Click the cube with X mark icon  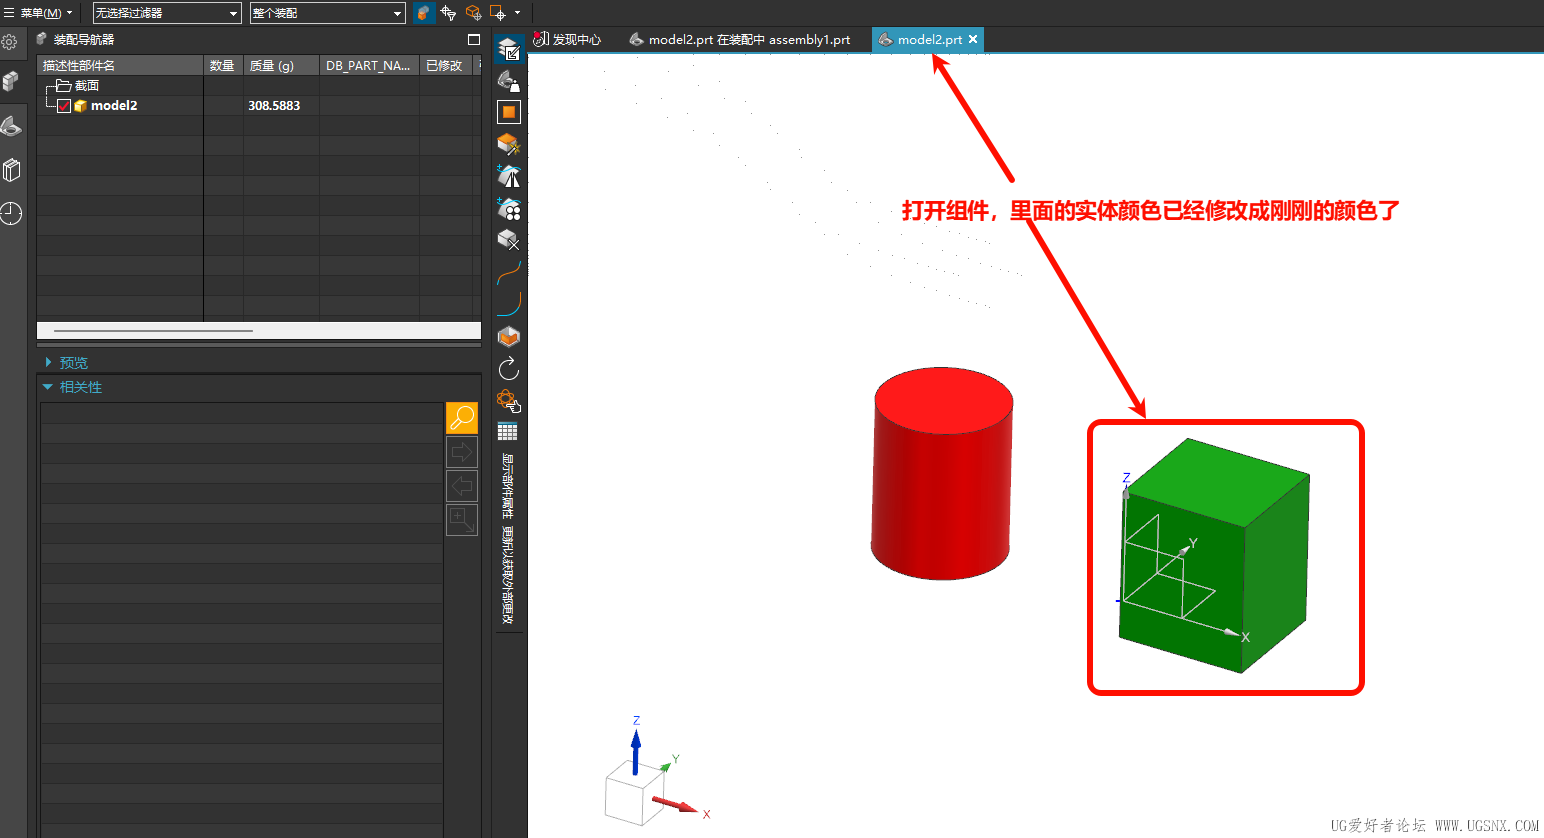click(x=509, y=240)
